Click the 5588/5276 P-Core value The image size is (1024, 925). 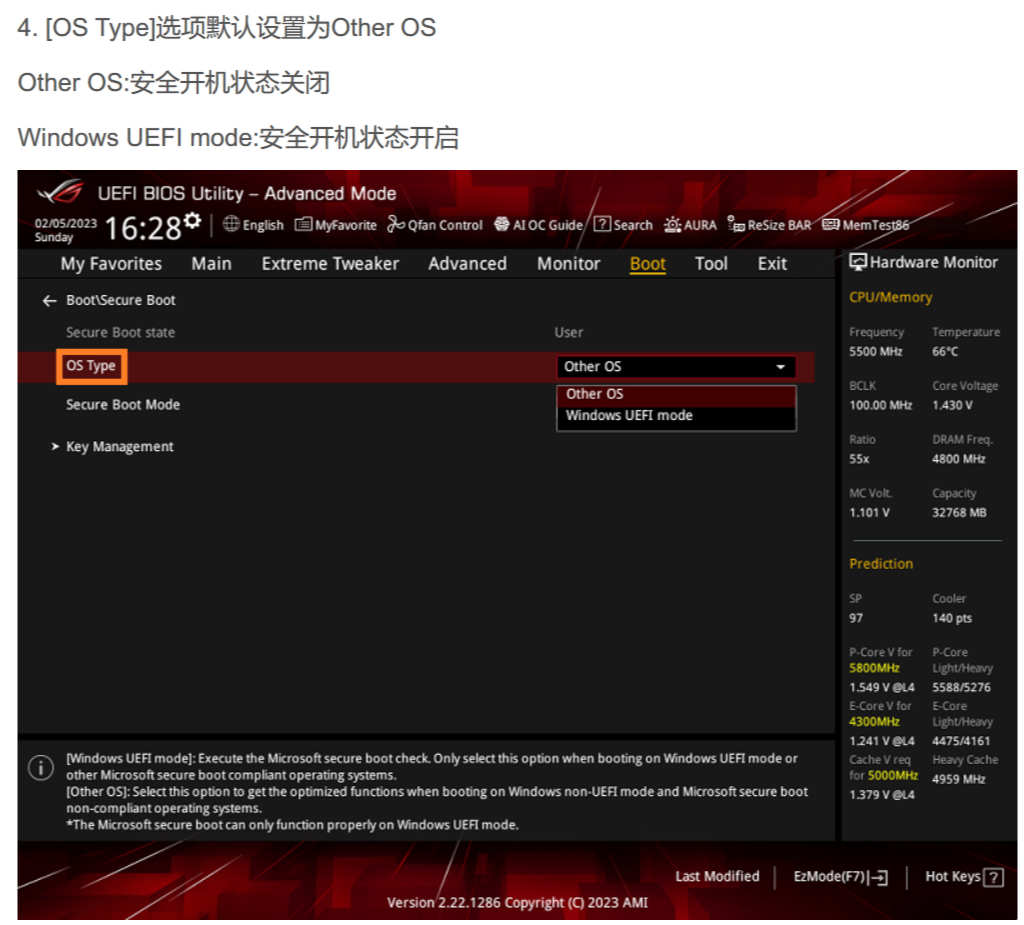[961, 687]
